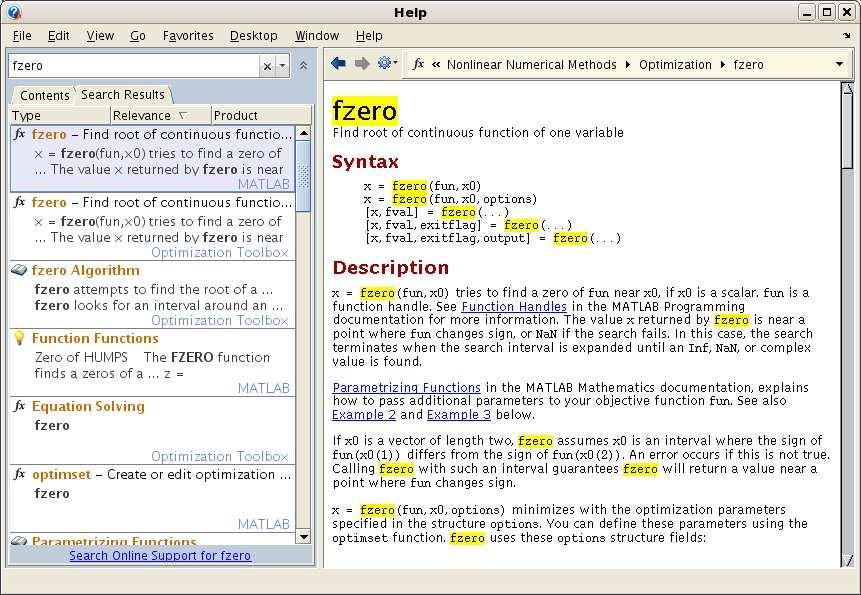Click the help page vertical scrollbar thumb

pos(848,132)
